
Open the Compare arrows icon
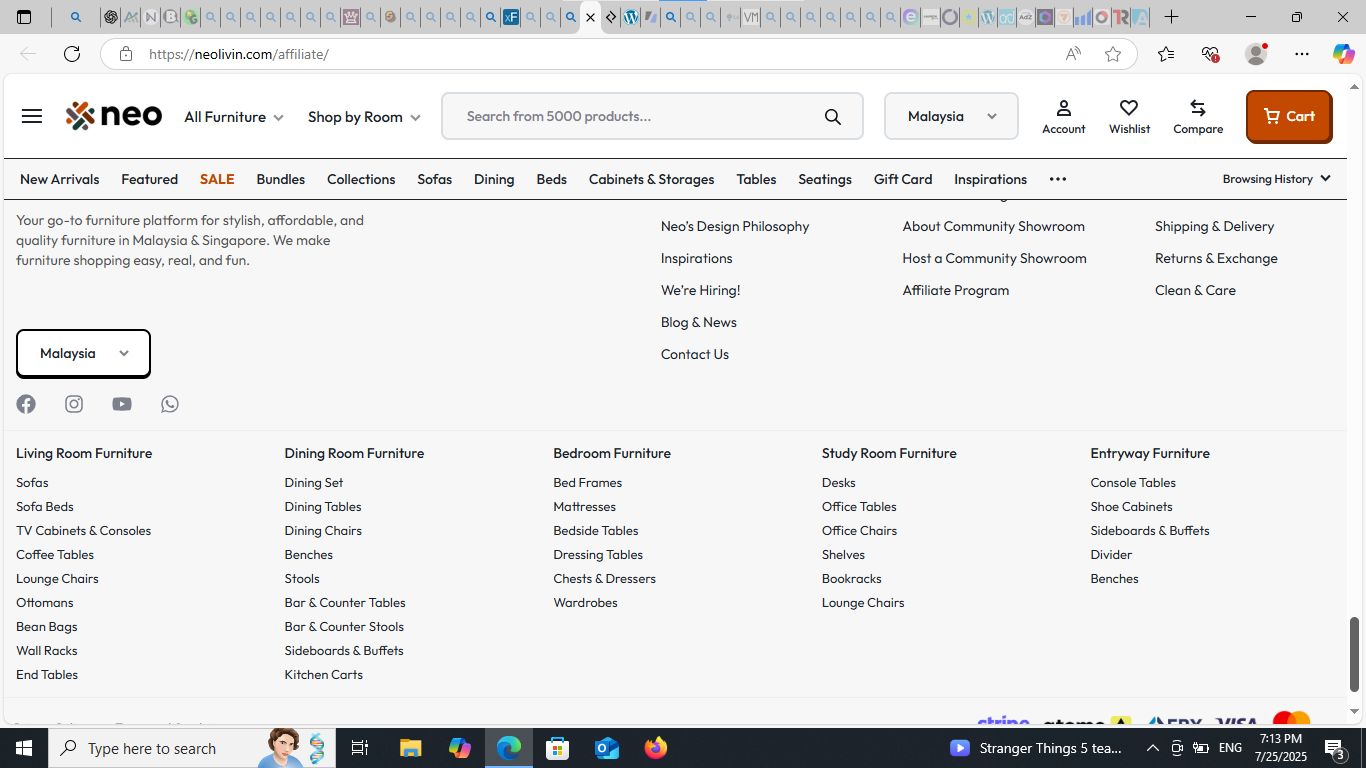click(x=1198, y=116)
